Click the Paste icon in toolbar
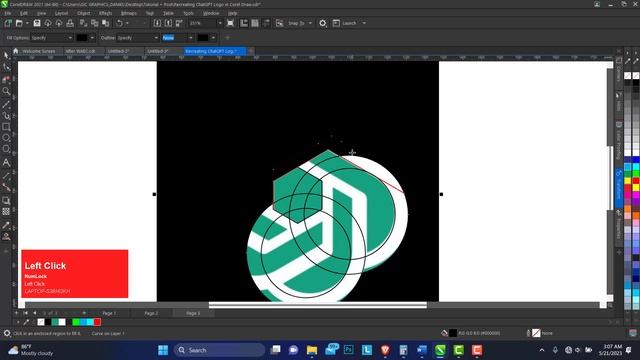The width and height of the screenshot is (640, 360). [x=106, y=23]
